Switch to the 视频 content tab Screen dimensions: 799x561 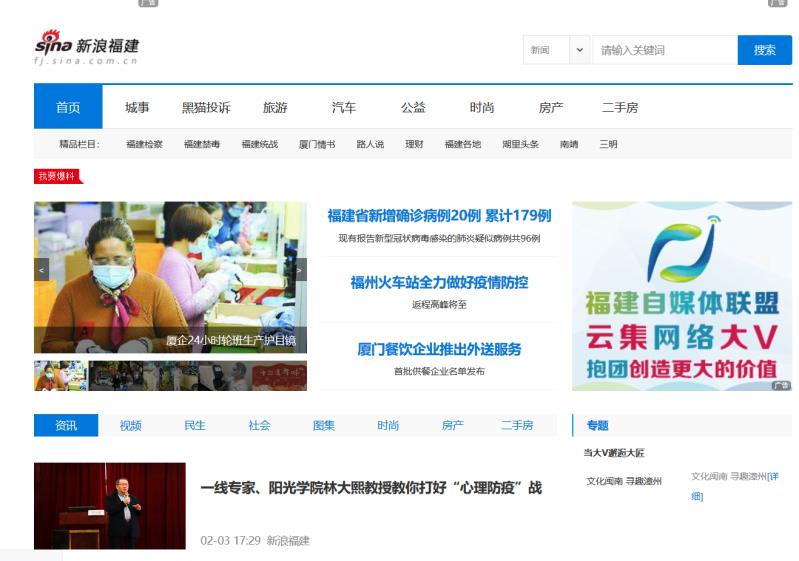pos(130,425)
